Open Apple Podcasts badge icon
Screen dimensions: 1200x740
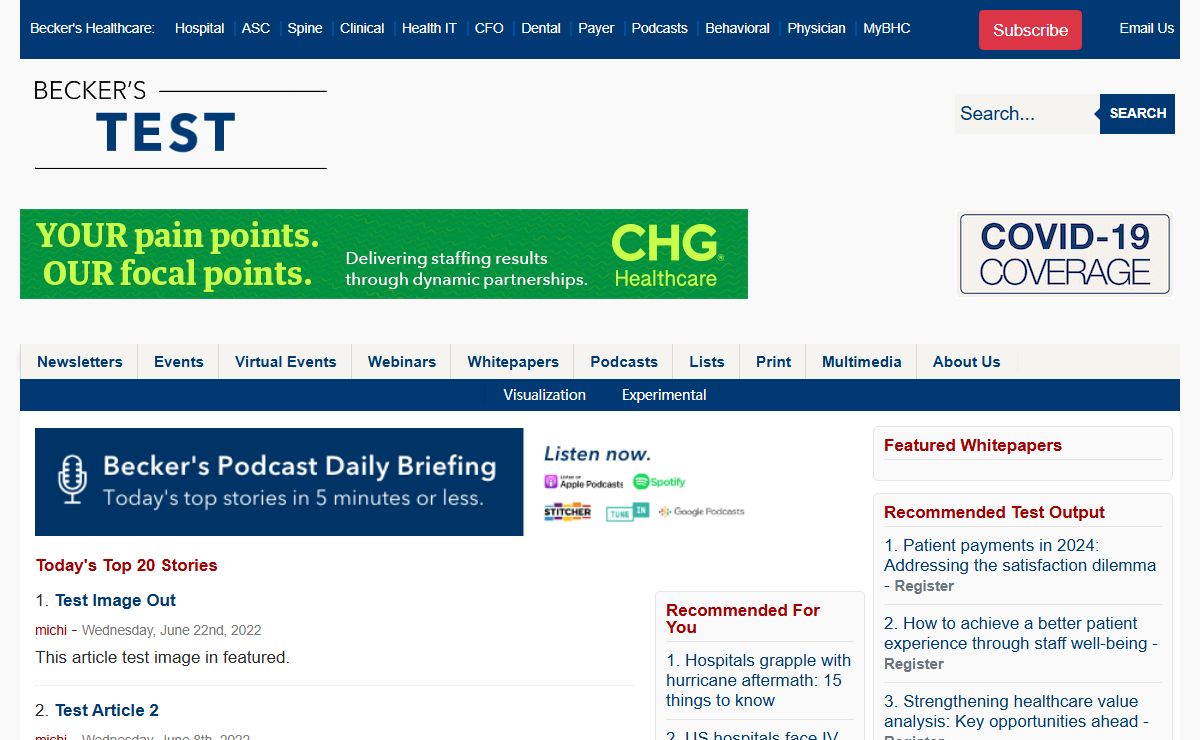pos(583,482)
